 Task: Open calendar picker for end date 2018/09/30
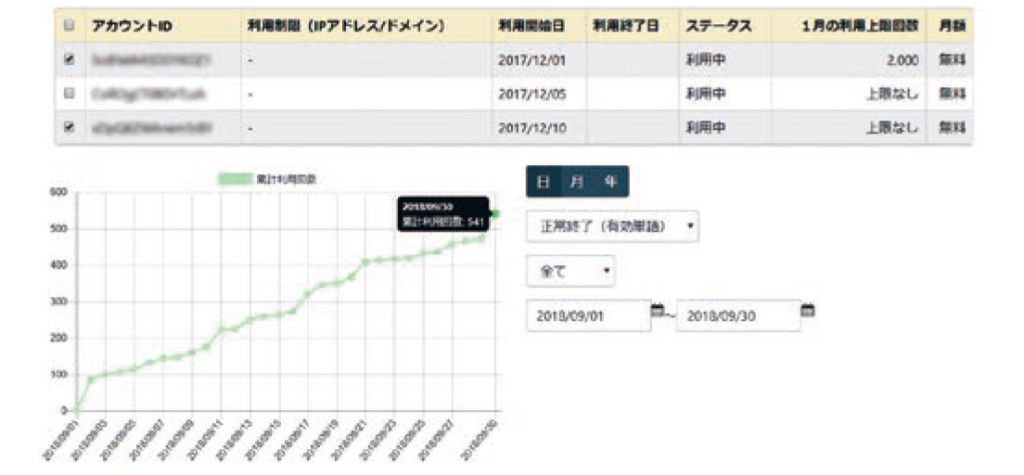(x=808, y=311)
